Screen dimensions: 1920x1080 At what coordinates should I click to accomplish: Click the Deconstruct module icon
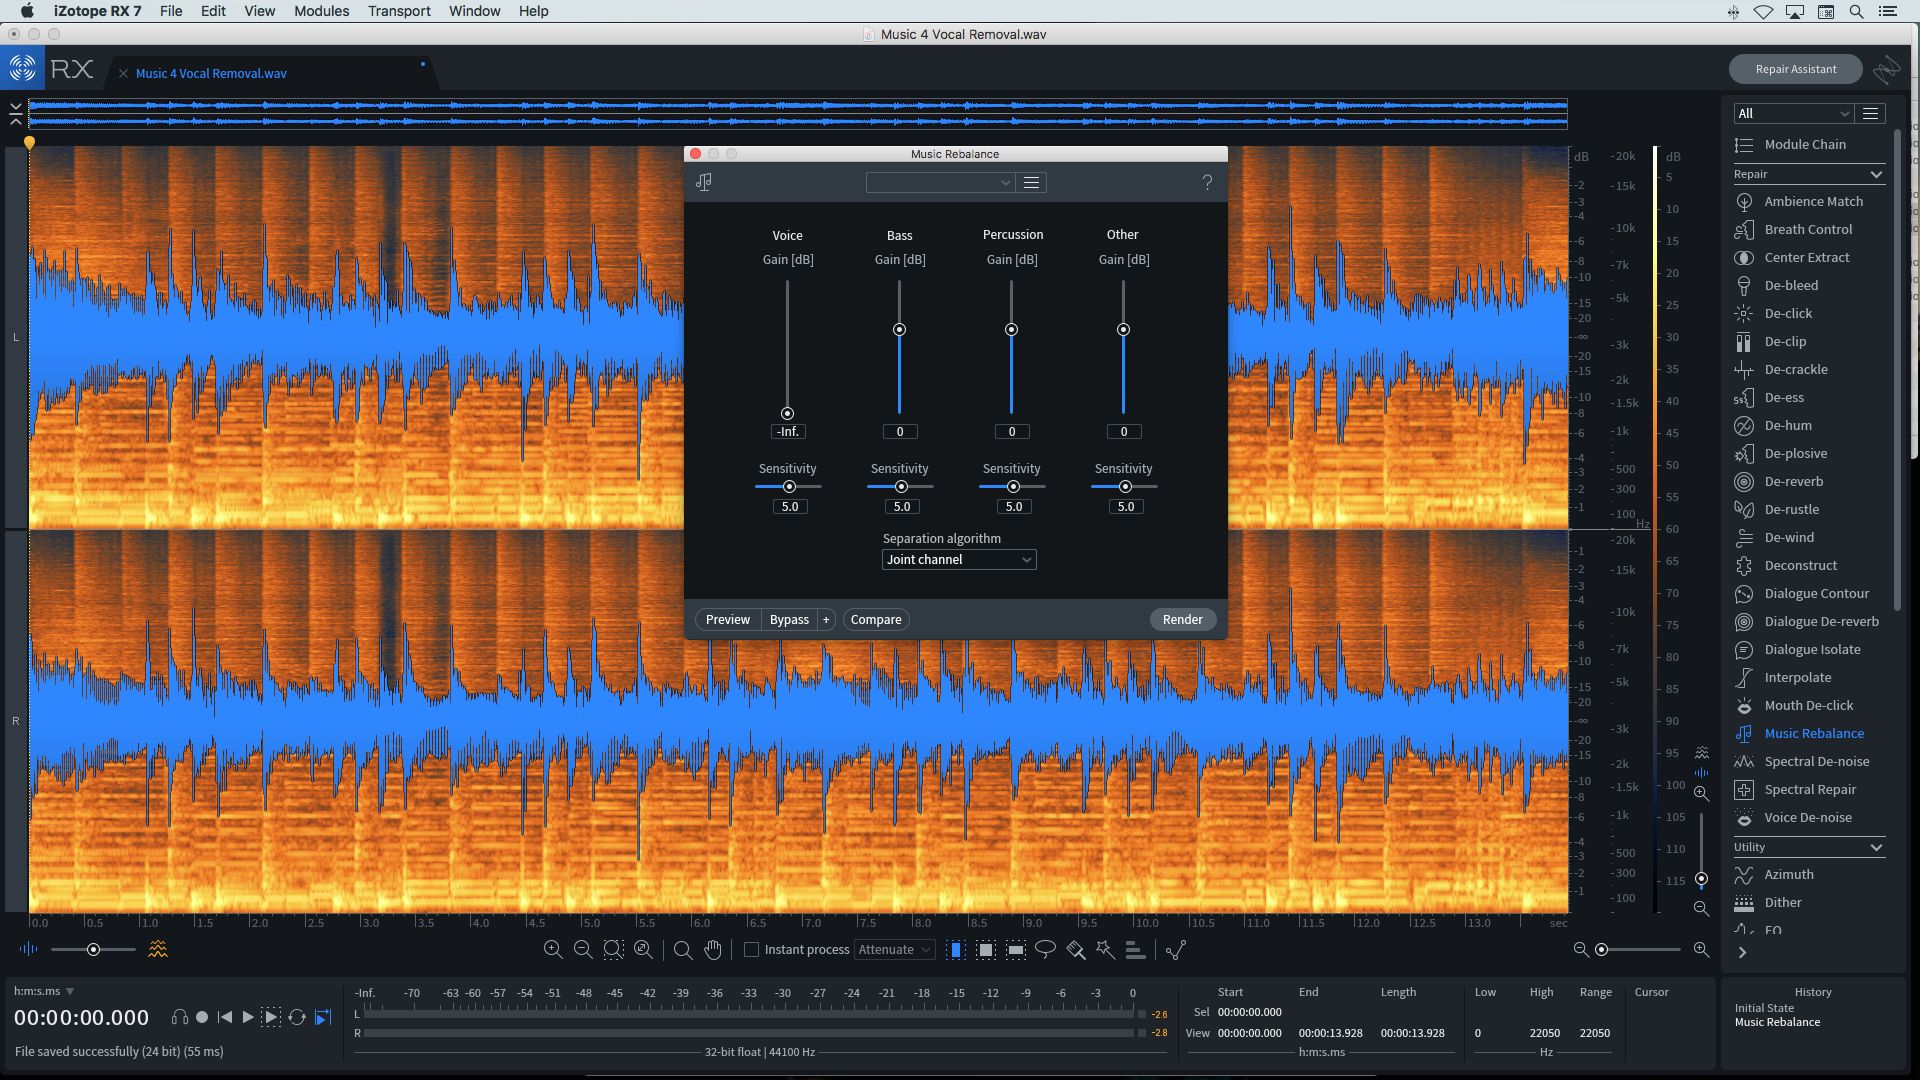click(x=1746, y=564)
